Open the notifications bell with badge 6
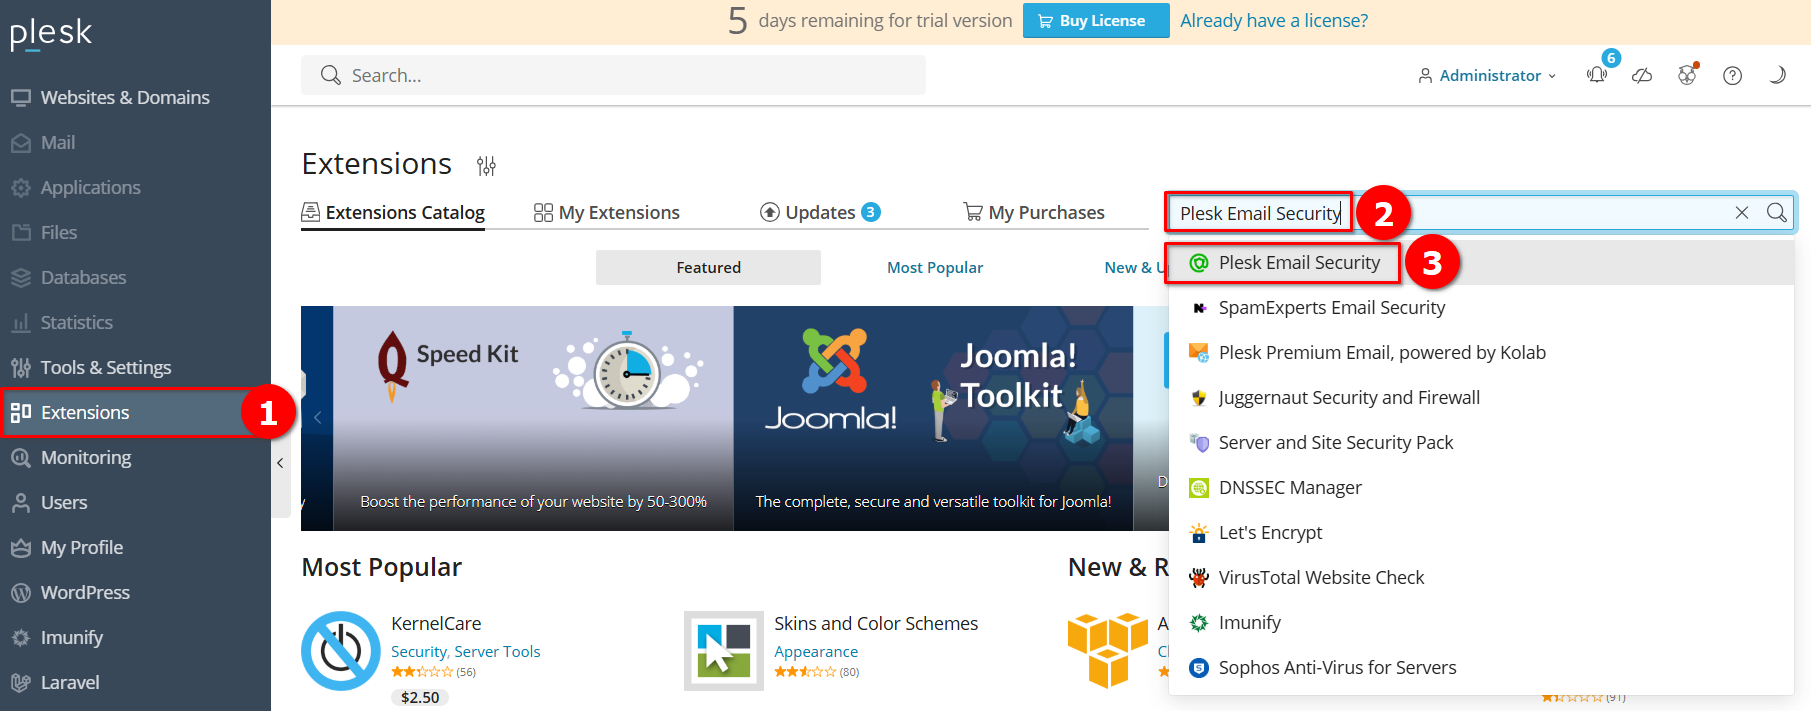The image size is (1811, 711). tap(1597, 75)
